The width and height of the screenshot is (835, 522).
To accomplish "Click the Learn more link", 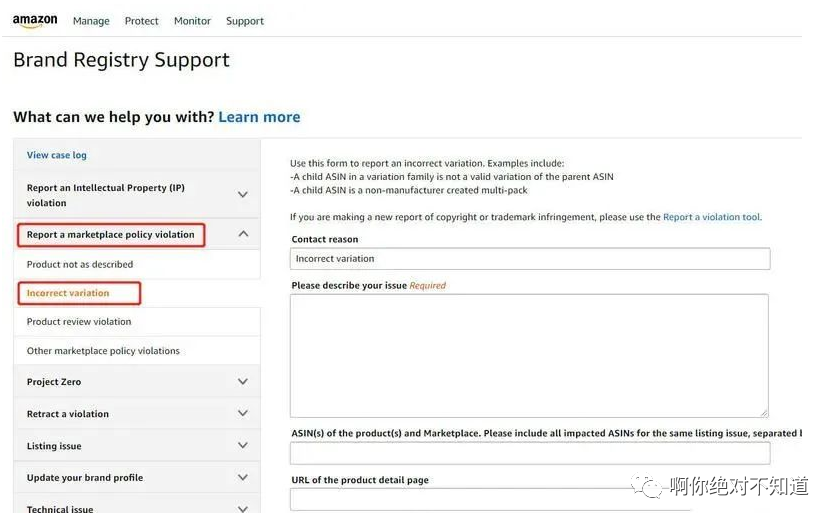I will pyautogui.click(x=259, y=117).
